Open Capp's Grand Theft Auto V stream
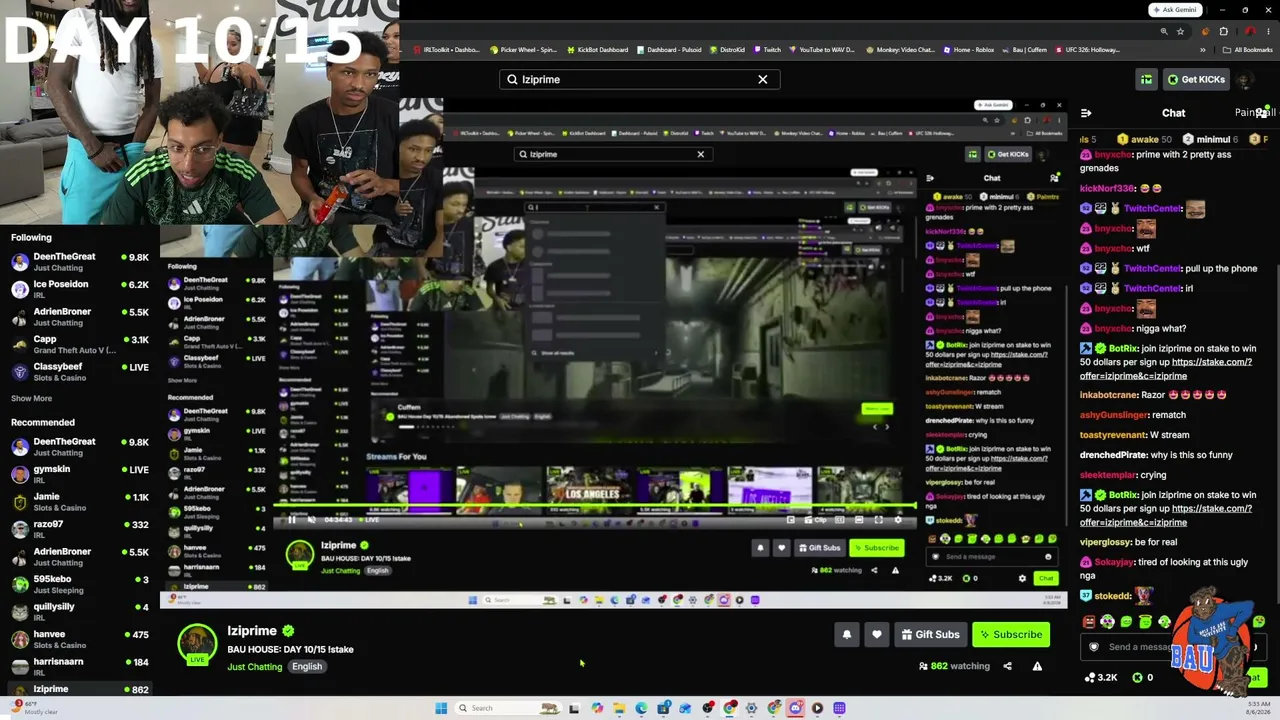 [x=80, y=345]
